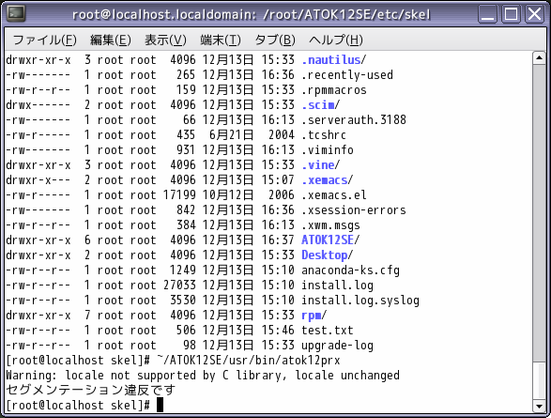
Task: Click the .nautilus/ directory name
Action: (x=333, y=60)
